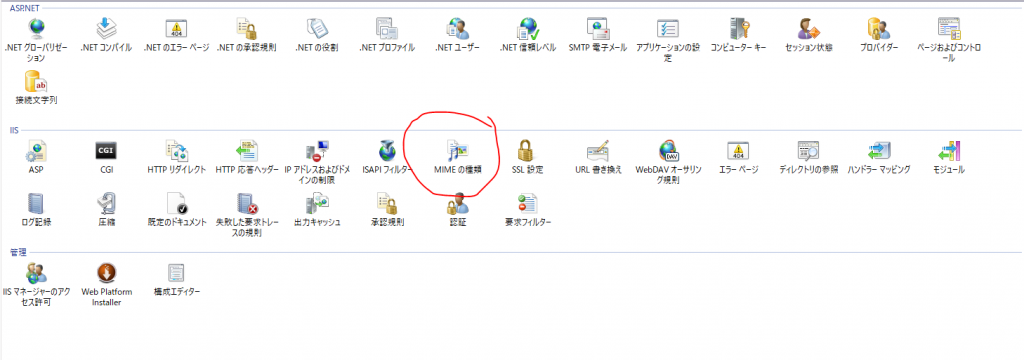Open HTTP リダイレクト icon
The width and height of the screenshot is (1024, 360).
(x=176, y=150)
